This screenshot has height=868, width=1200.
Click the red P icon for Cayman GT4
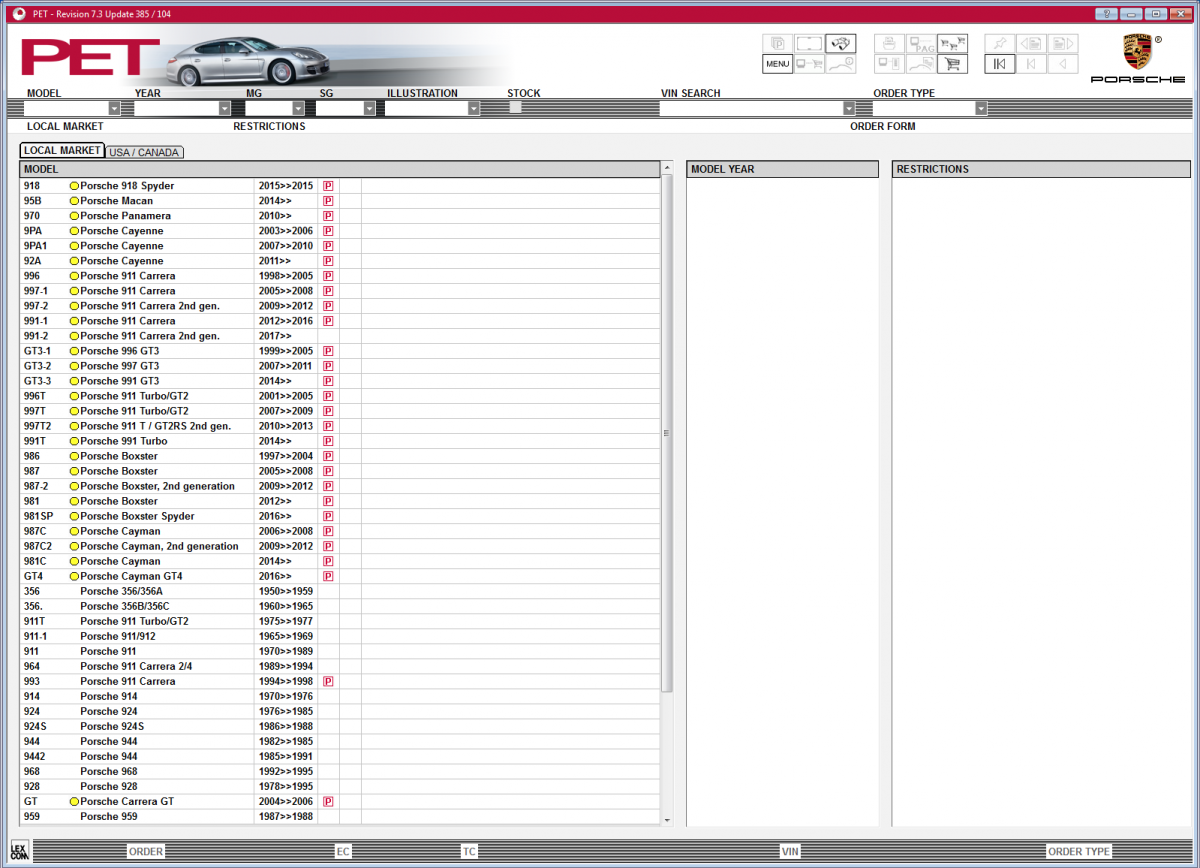point(327,577)
